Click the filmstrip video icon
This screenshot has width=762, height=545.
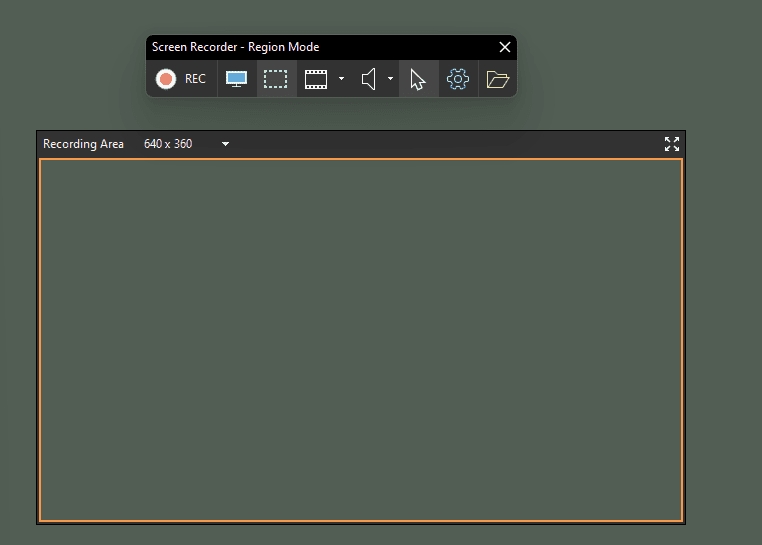pos(316,79)
